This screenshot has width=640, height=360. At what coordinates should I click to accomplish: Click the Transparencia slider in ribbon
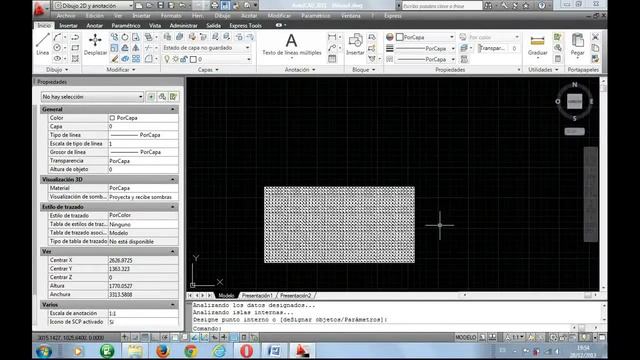coord(498,48)
